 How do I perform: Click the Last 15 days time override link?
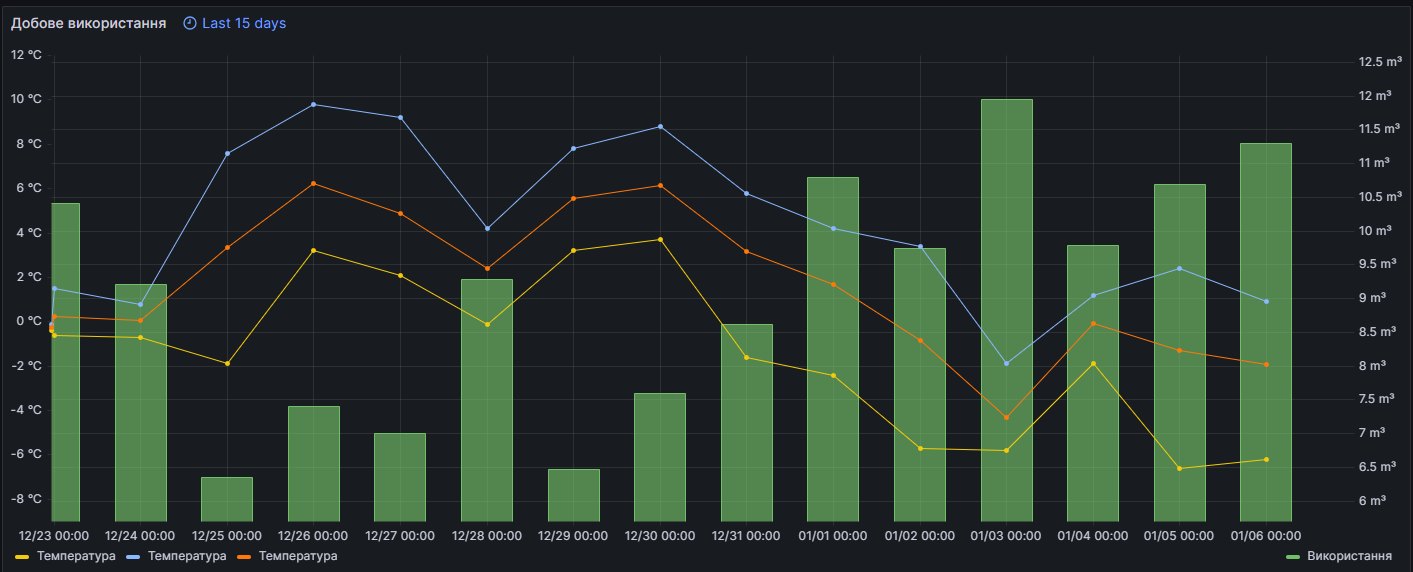point(244,23)
